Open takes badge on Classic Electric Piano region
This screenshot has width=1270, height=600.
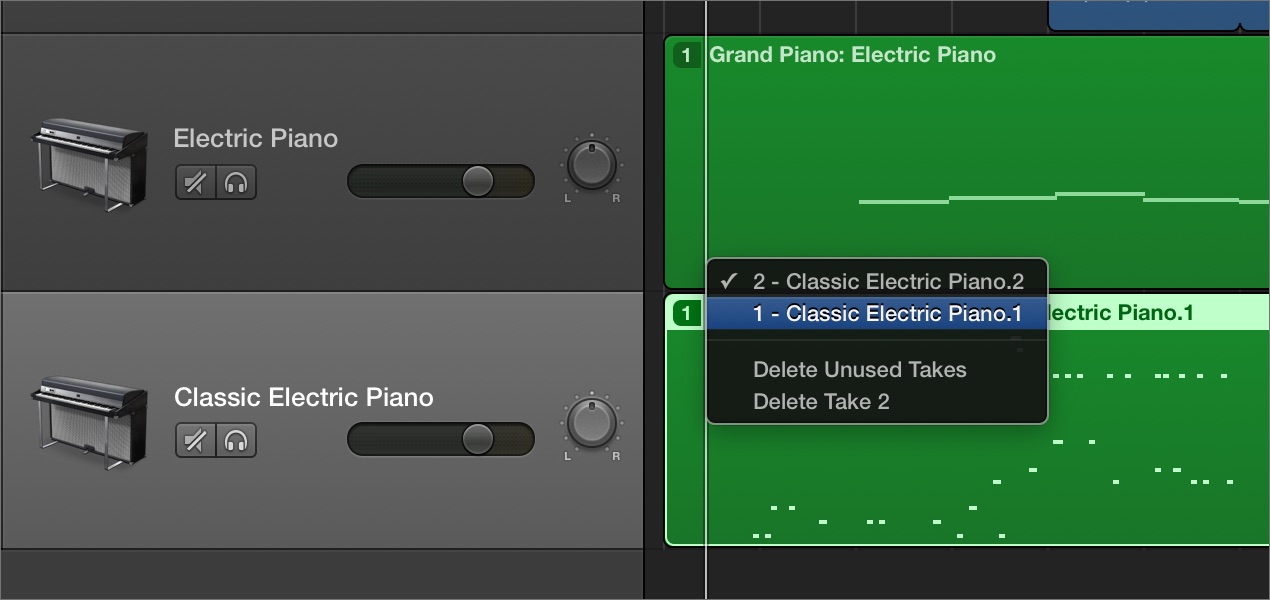pyautogui.click(x=686, y=313)
